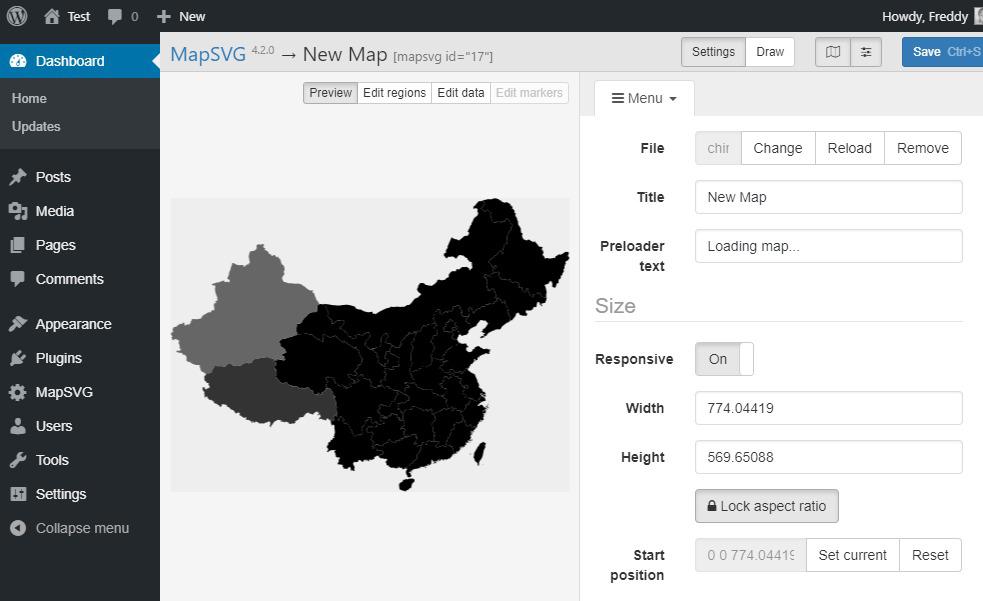Viewport: 983px width, 601px height.
Task: Expand the Menu dropdown
Action: click(x=644, y=98)
